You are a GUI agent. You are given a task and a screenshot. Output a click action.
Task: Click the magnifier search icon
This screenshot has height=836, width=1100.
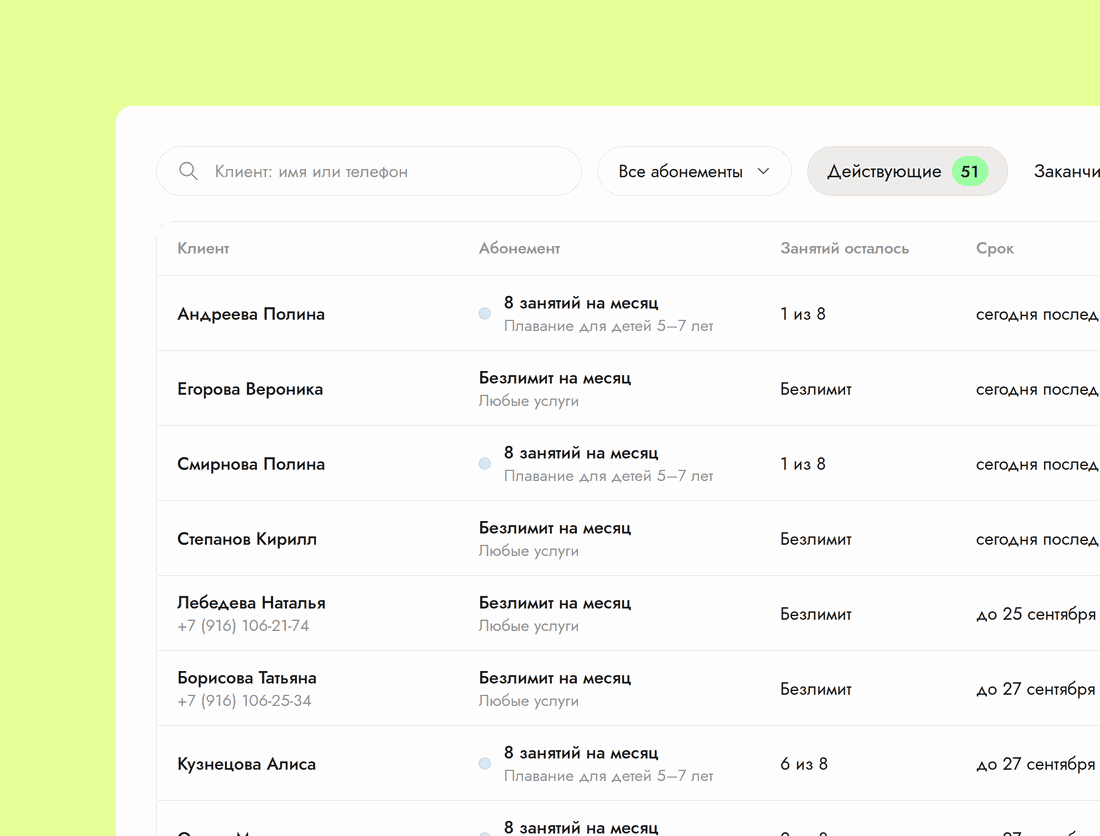pyautogui.click(x=188, y=171)
